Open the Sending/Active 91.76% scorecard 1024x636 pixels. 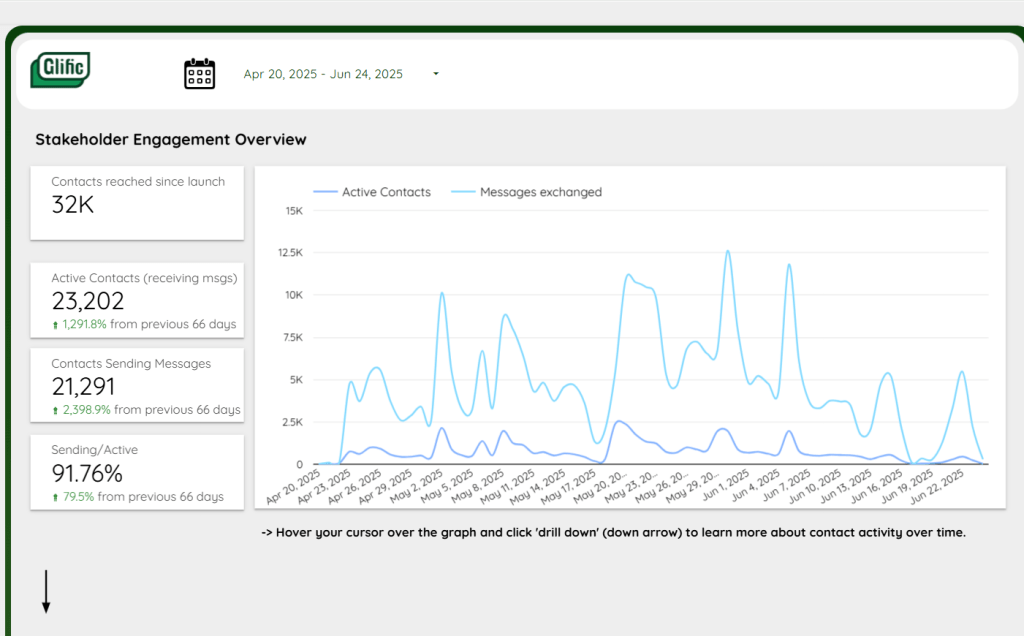pyautogui.click(x=137, y=472)
